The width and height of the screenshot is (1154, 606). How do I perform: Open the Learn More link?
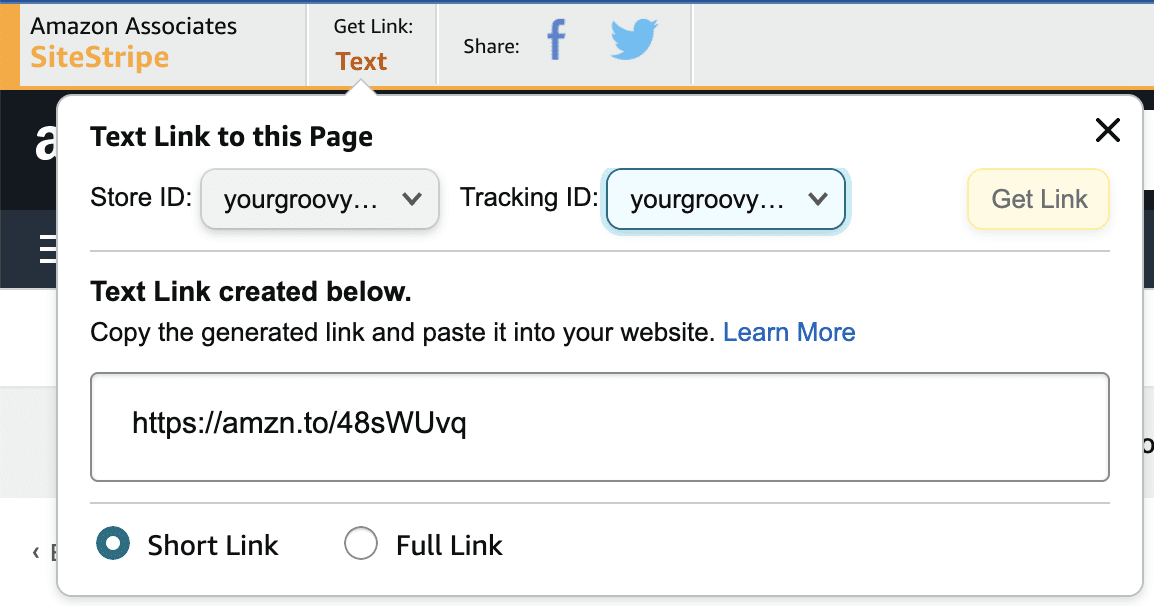click(x=789, y=332)
